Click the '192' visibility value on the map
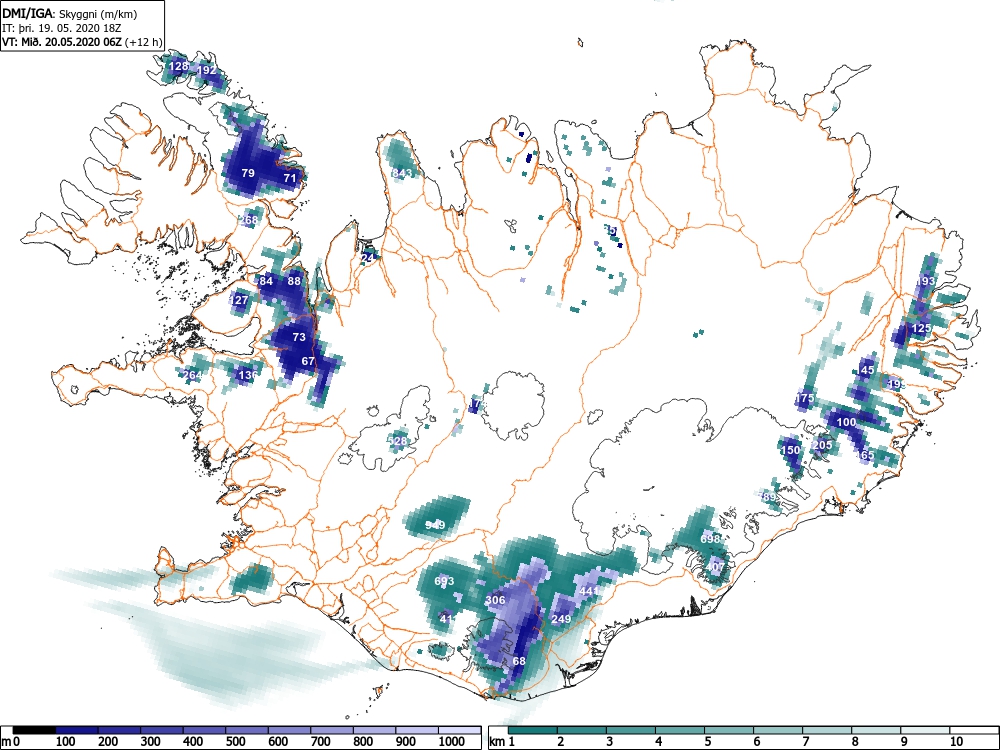1000x750 pixels. [x=207, y=70]
